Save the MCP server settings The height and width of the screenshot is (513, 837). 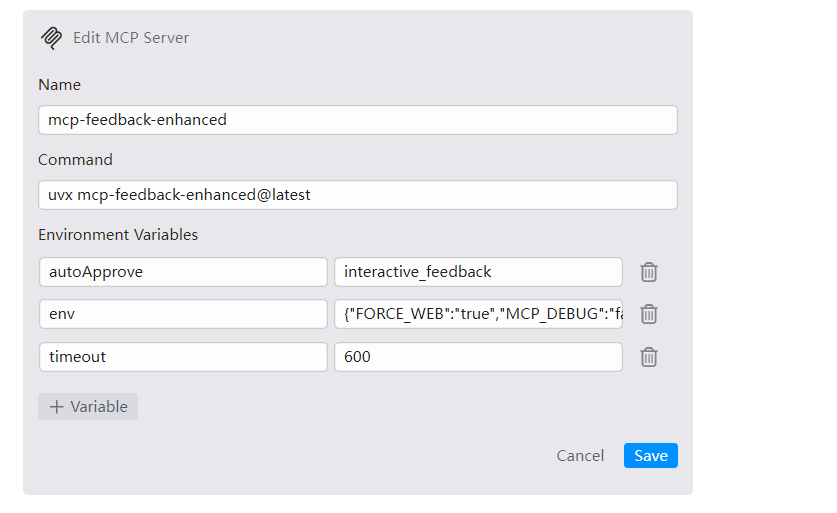point(651,455)
